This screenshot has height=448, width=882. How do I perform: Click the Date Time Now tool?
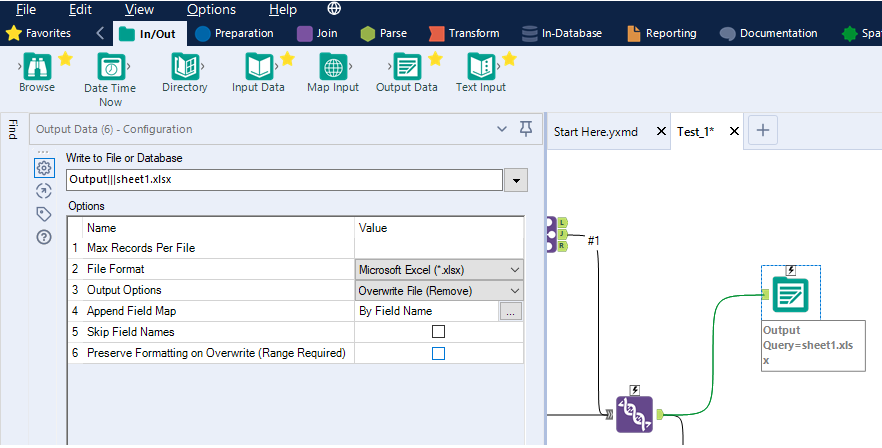pyautogui.click(x=110, y=67)
